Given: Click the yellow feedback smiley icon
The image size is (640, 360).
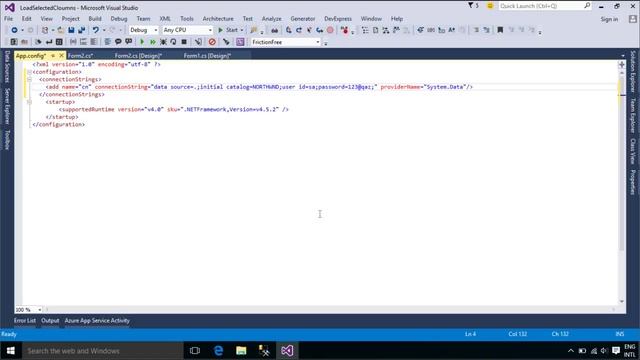Looking at the screenshot, I should [490, 6].
